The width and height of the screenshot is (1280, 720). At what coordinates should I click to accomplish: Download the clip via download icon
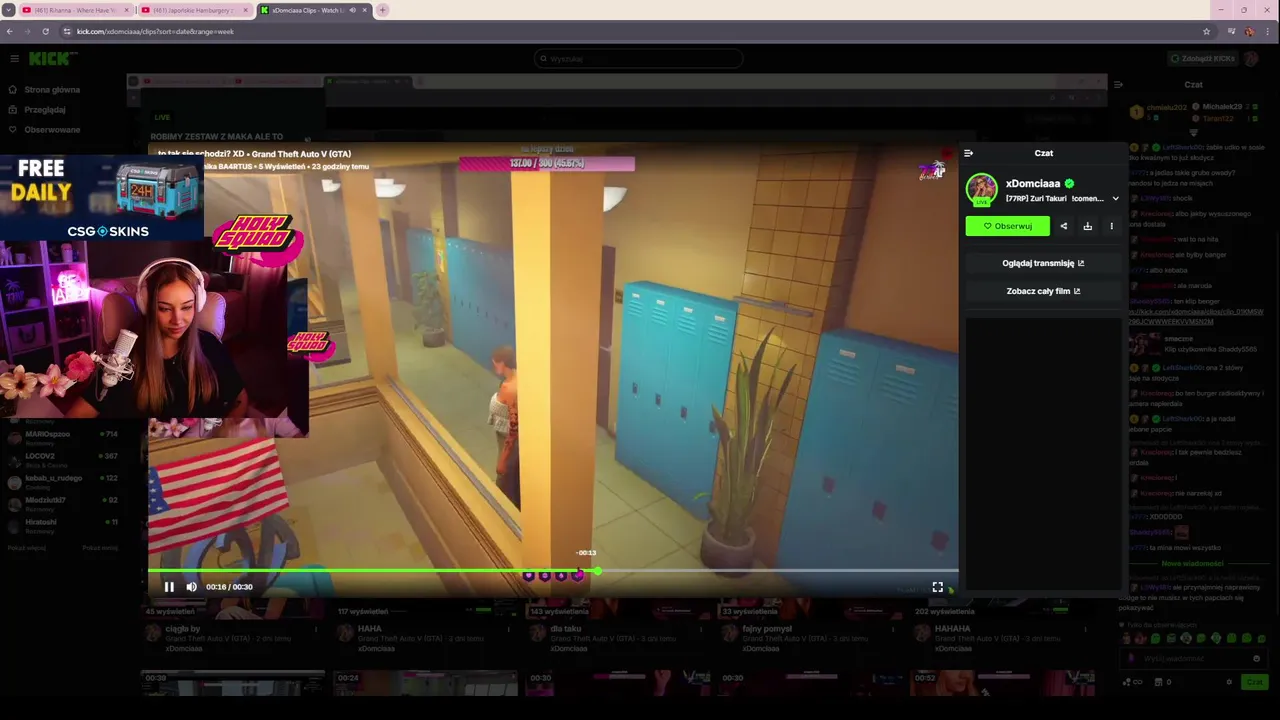1088,226
